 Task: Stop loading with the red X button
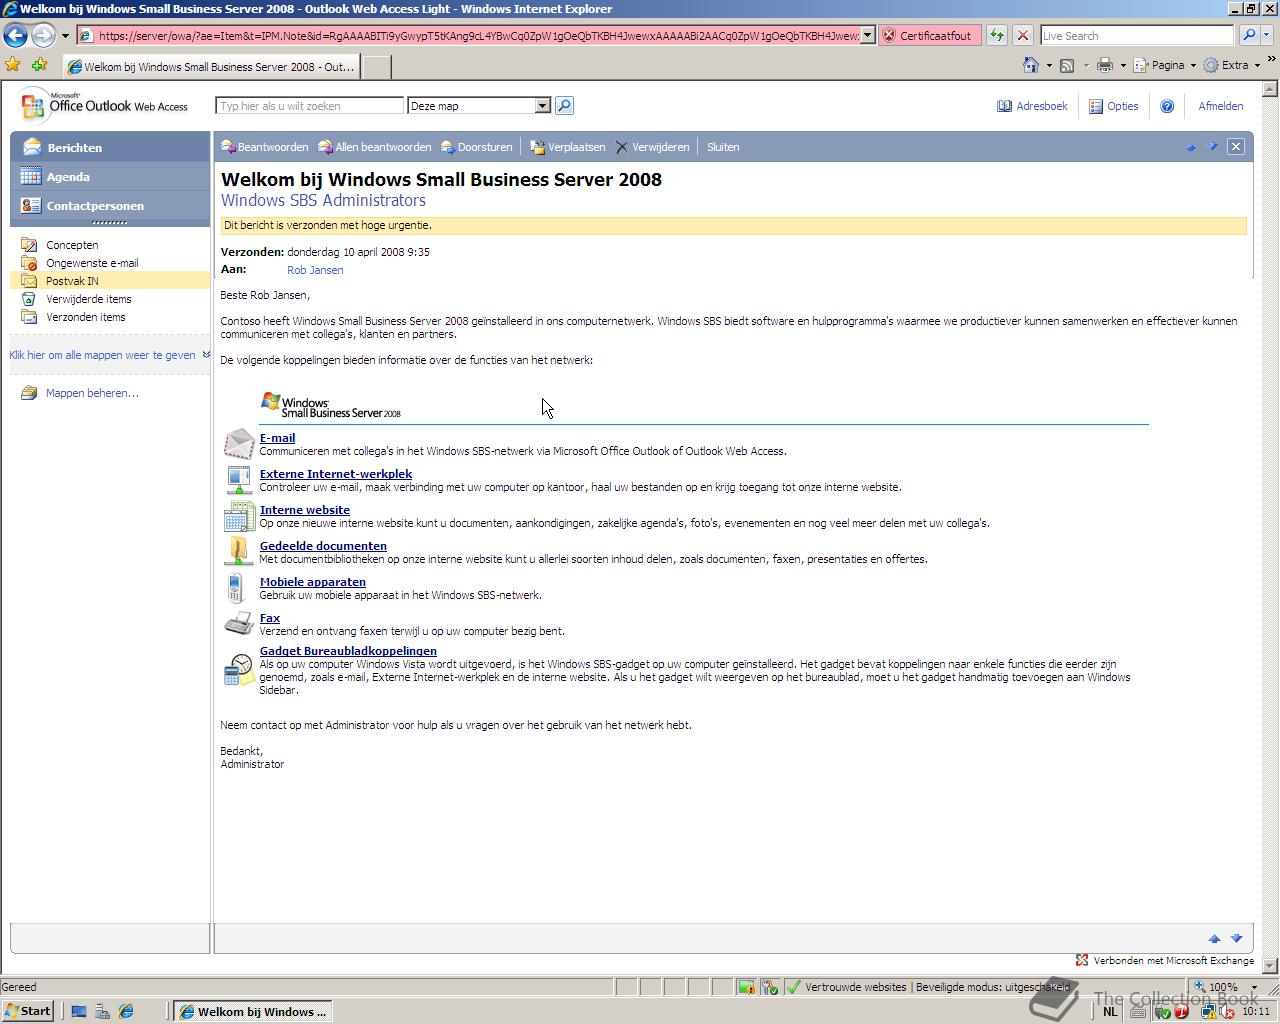pos(1022,35)
